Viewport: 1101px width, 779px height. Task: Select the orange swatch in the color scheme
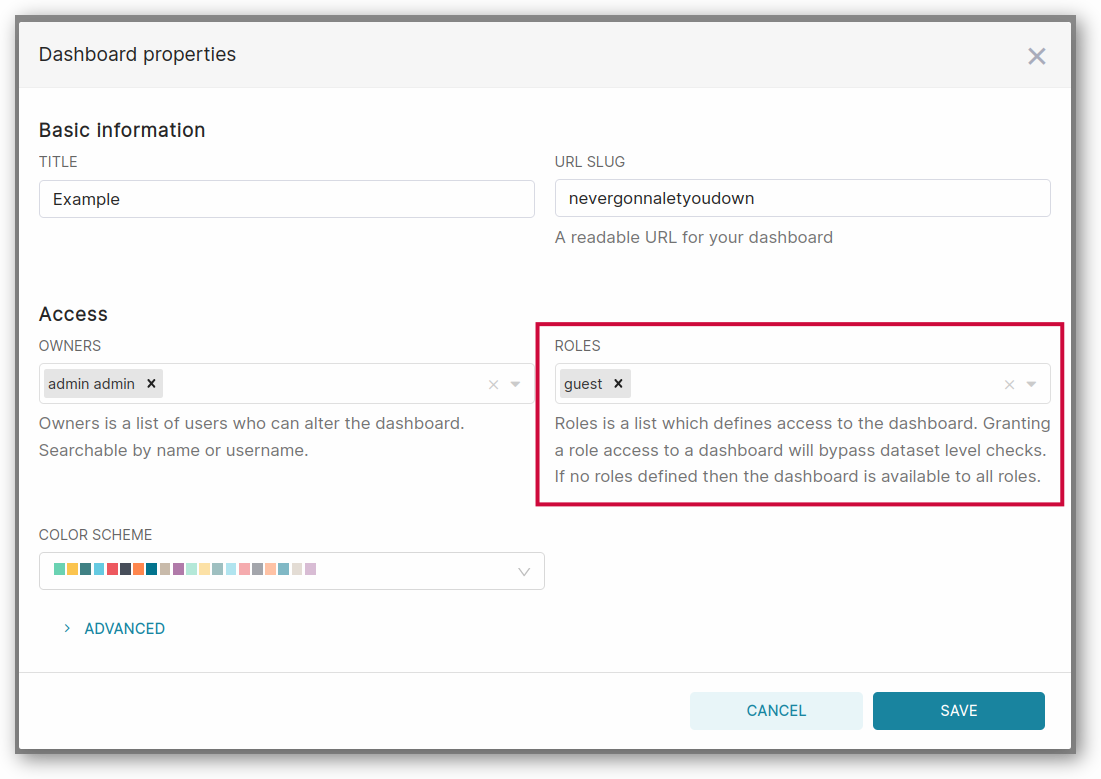click(x=75, y=568)
